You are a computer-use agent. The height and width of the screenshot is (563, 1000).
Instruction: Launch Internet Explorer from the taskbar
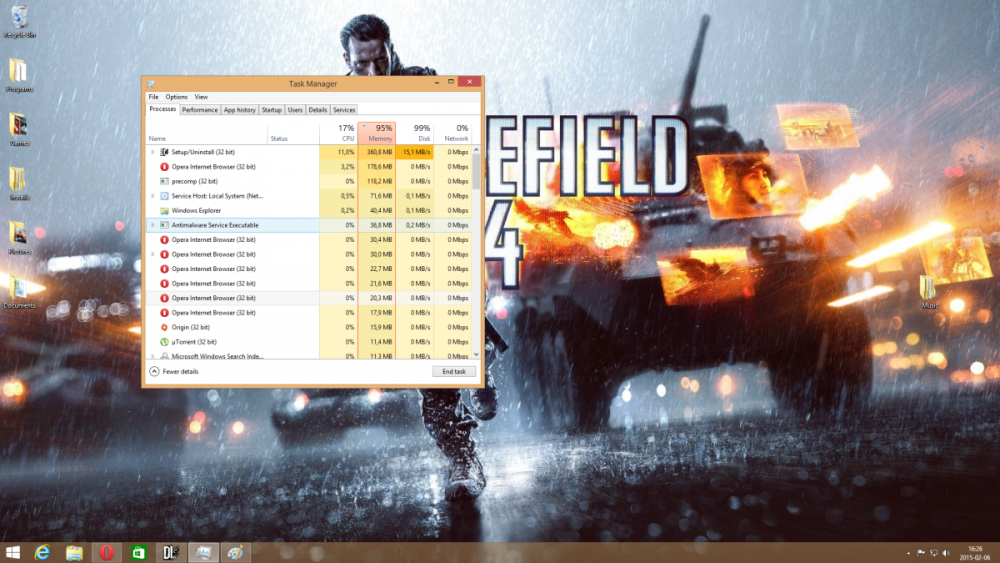click(42, 552)
